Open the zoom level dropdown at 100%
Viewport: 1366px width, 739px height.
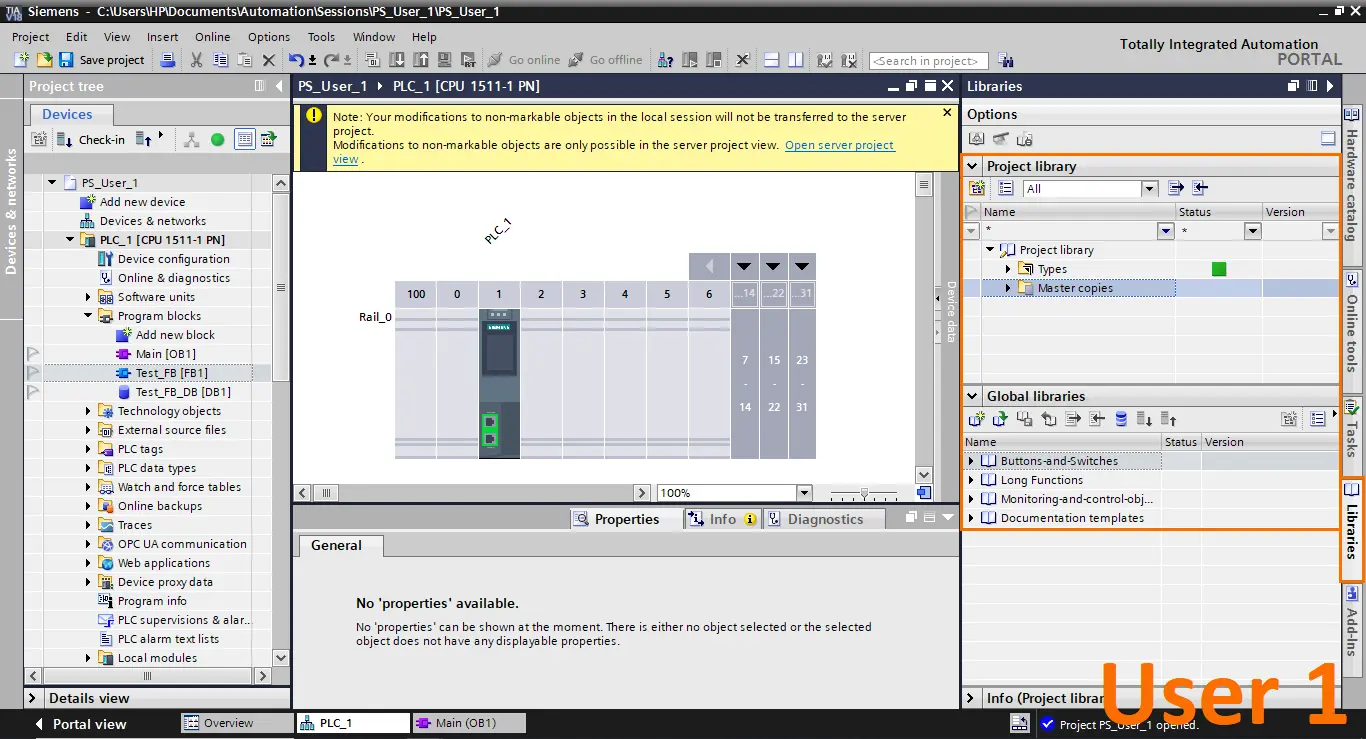(804, 493)
